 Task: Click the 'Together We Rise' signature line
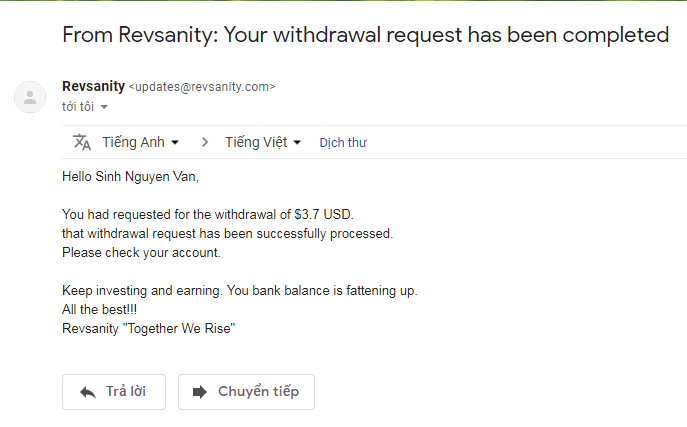148,328
